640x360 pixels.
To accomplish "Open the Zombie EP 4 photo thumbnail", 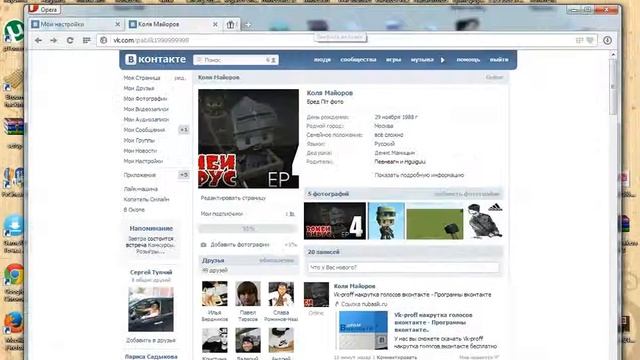I will [335, 221].
